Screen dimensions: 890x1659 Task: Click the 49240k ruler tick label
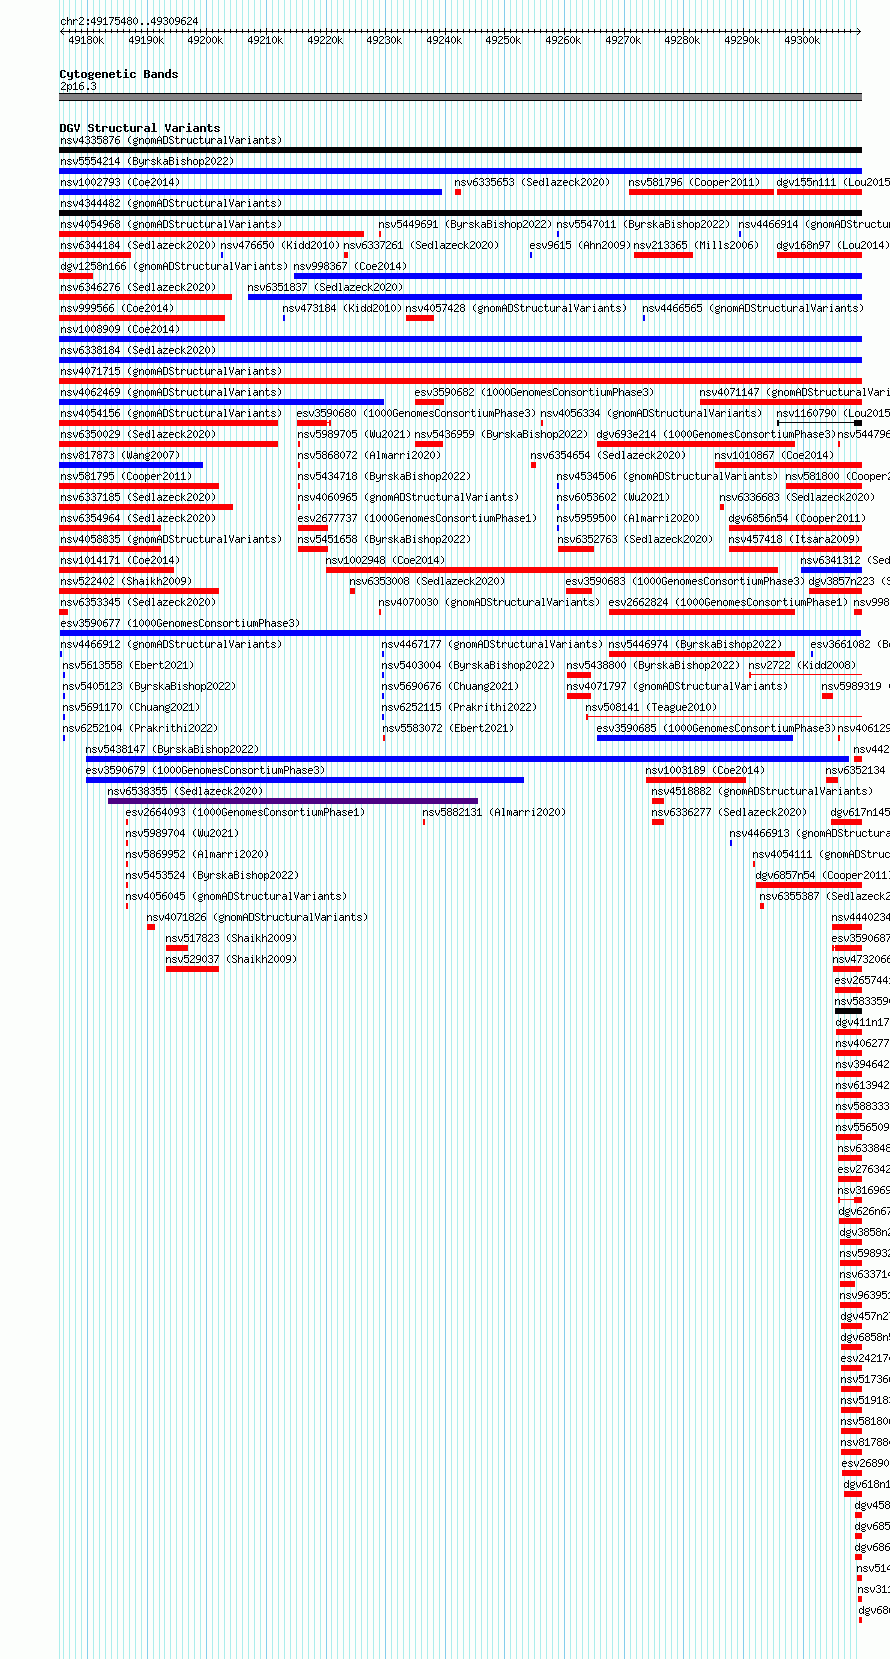tap(444, 40)
